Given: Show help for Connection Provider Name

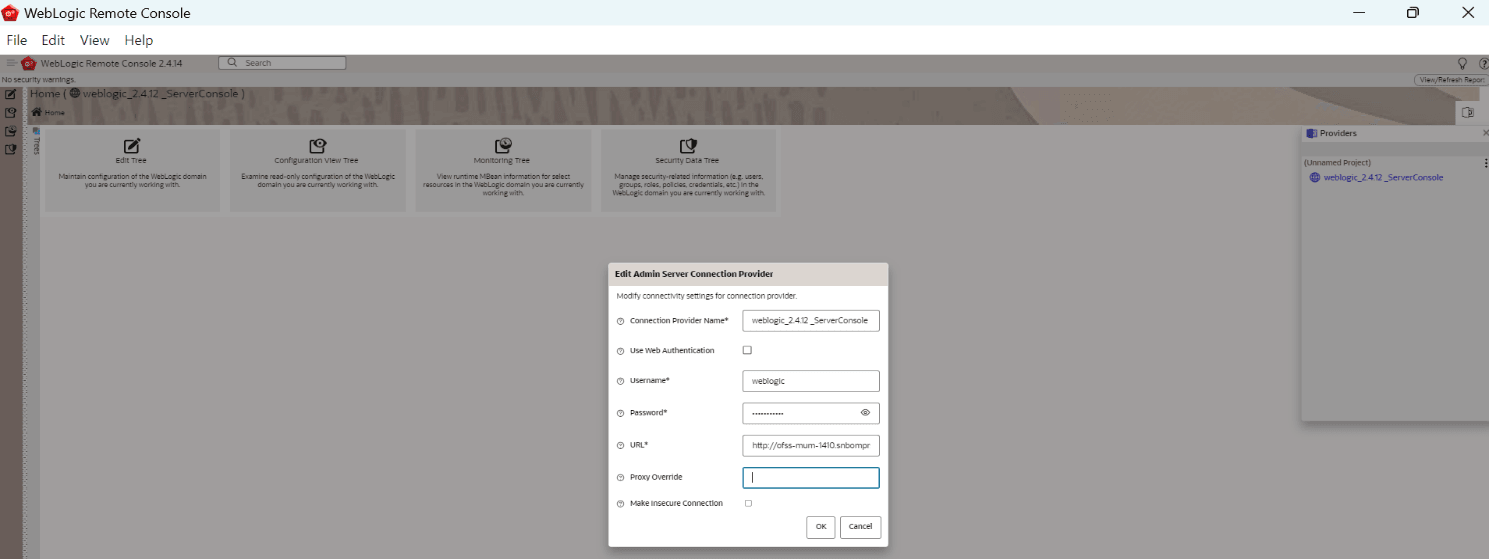Looking at the screenshot, I should [620, 321].
